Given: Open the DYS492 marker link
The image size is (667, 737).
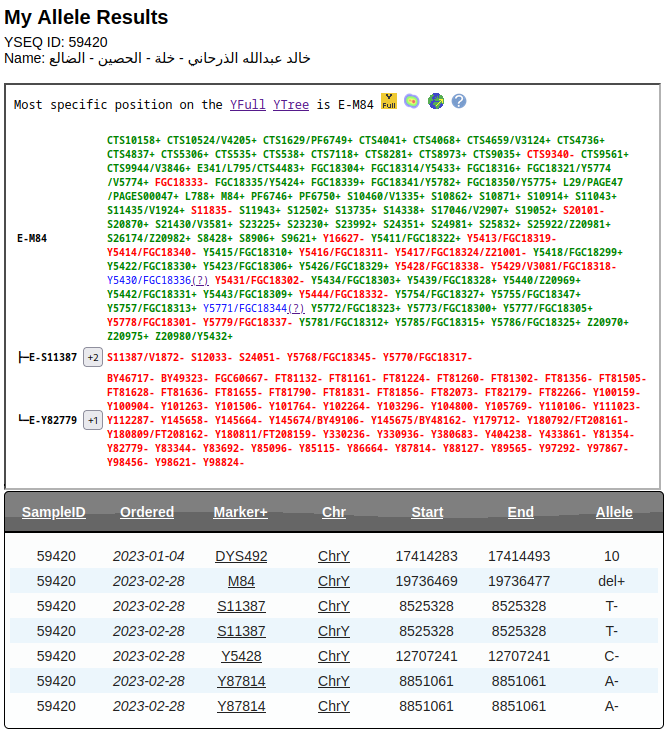Looking at the screenshot, I should tap(241, 556).
